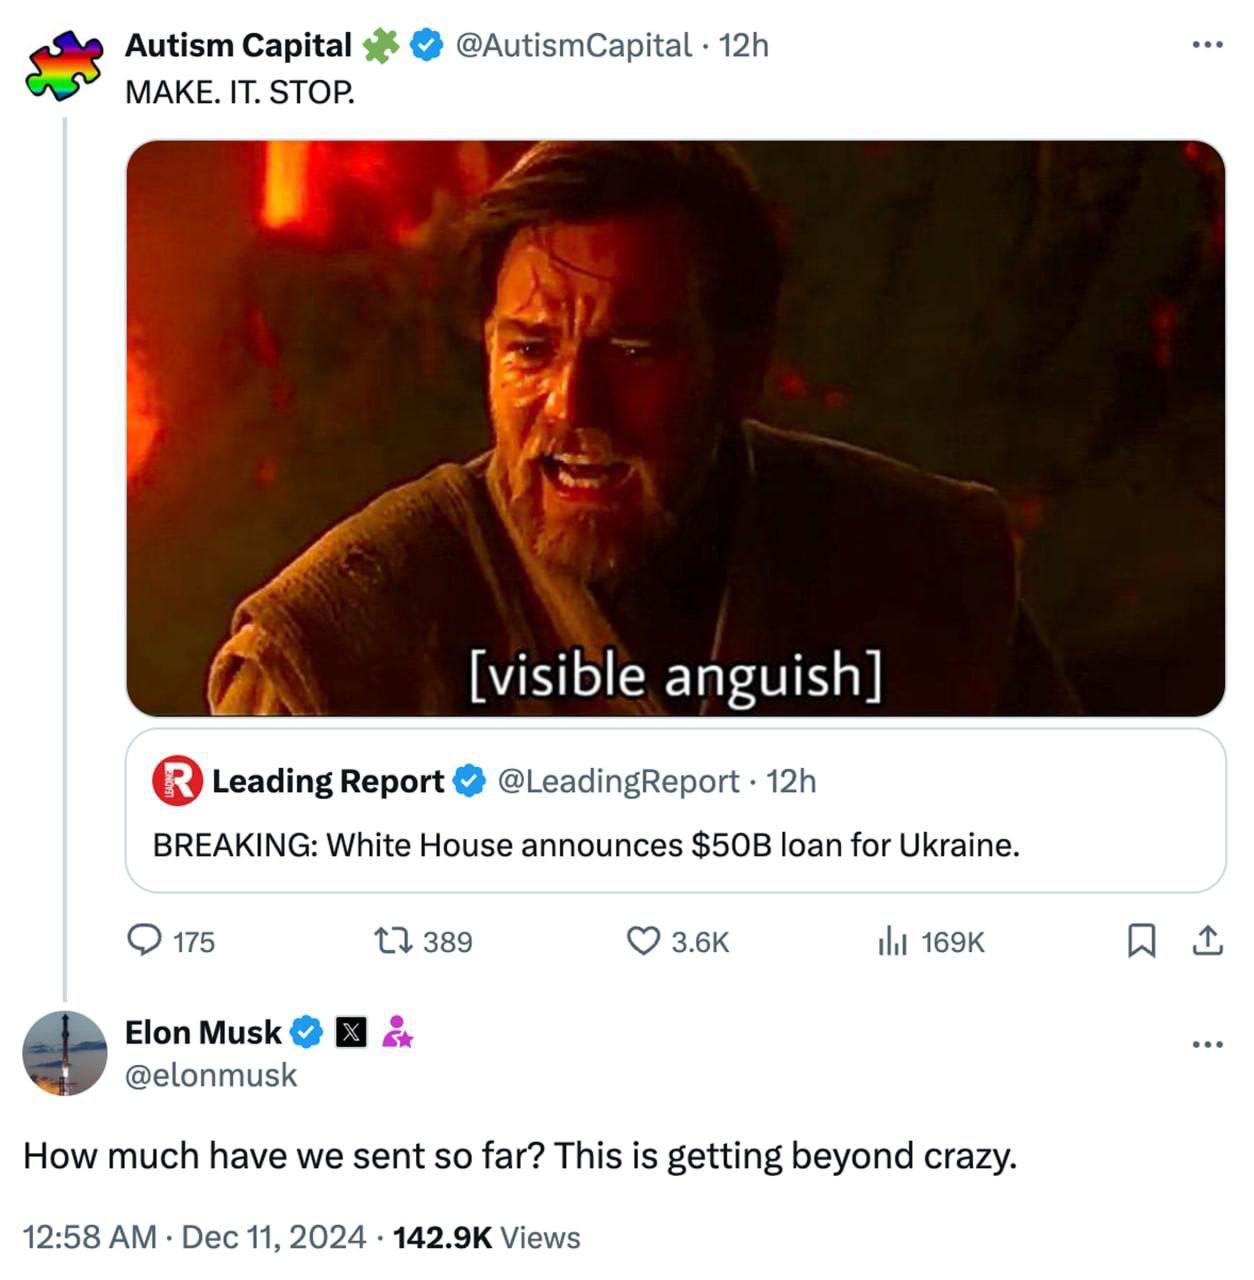Viewport: 1254px width, 1280px height.
Task: Repost the Autism Capital tweet
Action: pyautogui.click(x=386, y=941)
